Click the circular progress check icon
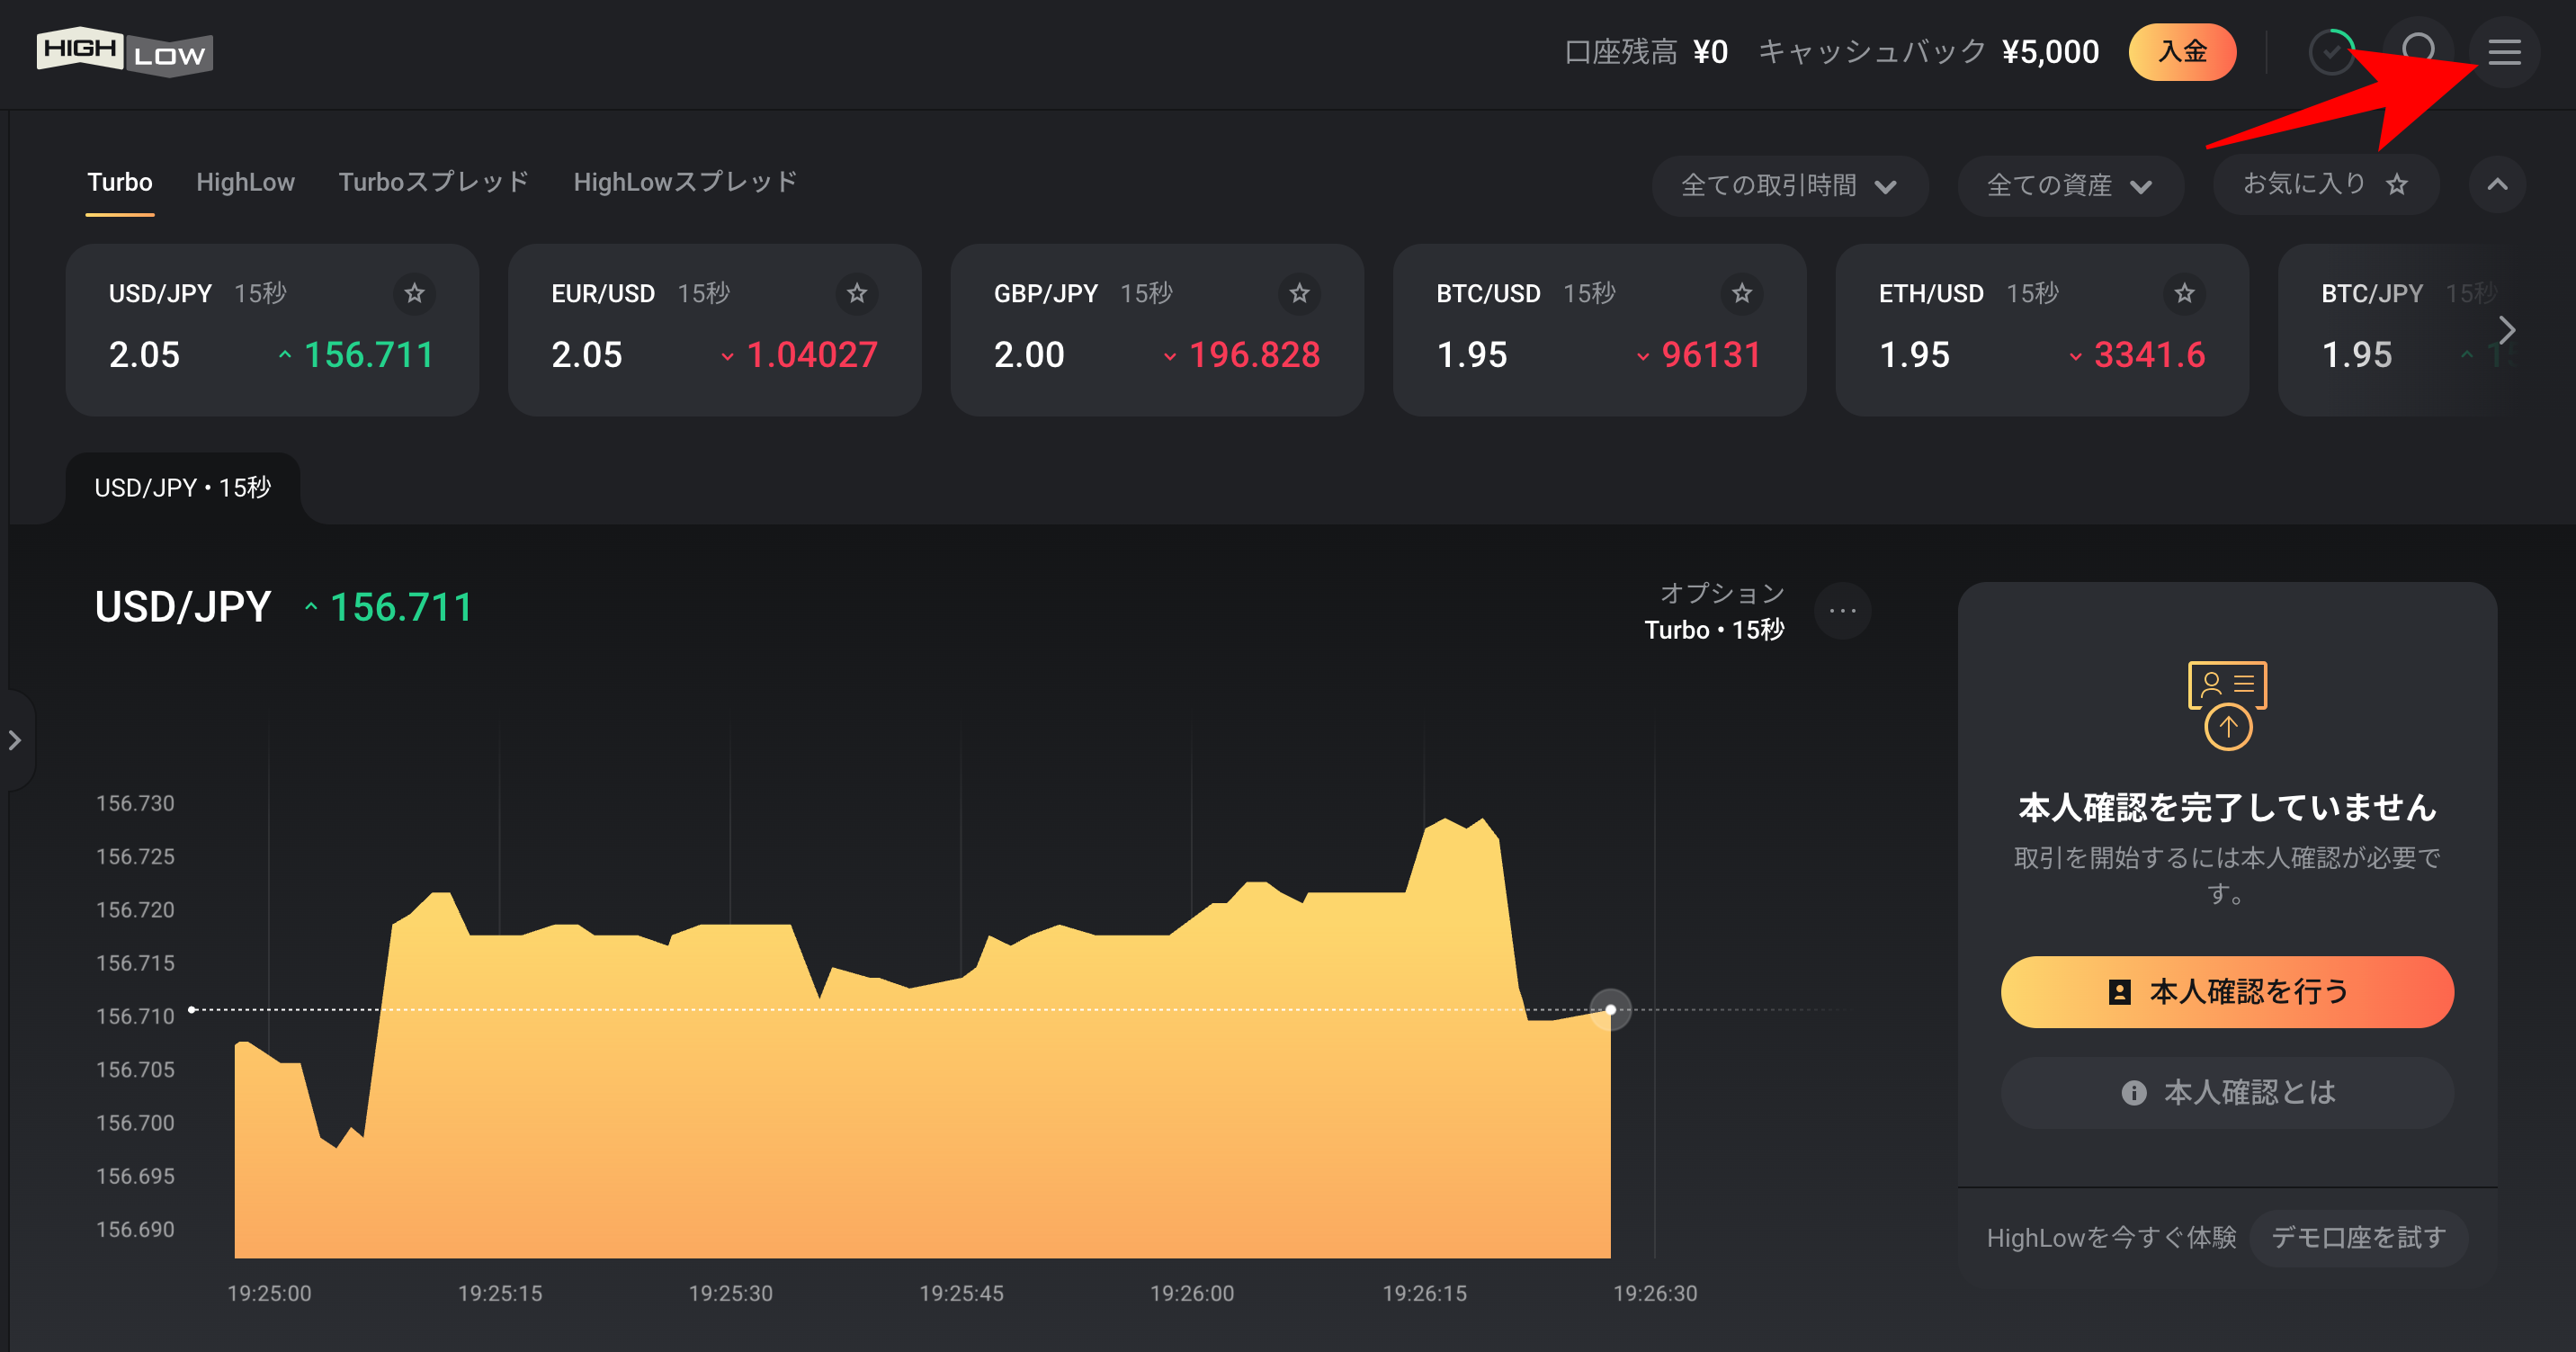Image resolution: width=2576 pixels, height=1352 pixels. click(x=2332, y=52)
